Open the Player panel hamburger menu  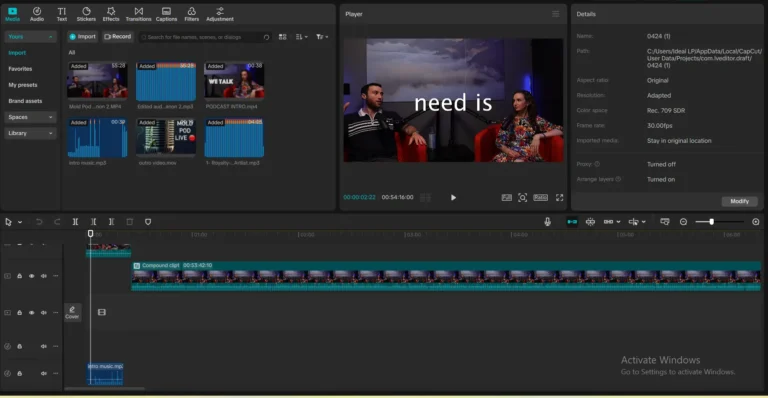555,14
